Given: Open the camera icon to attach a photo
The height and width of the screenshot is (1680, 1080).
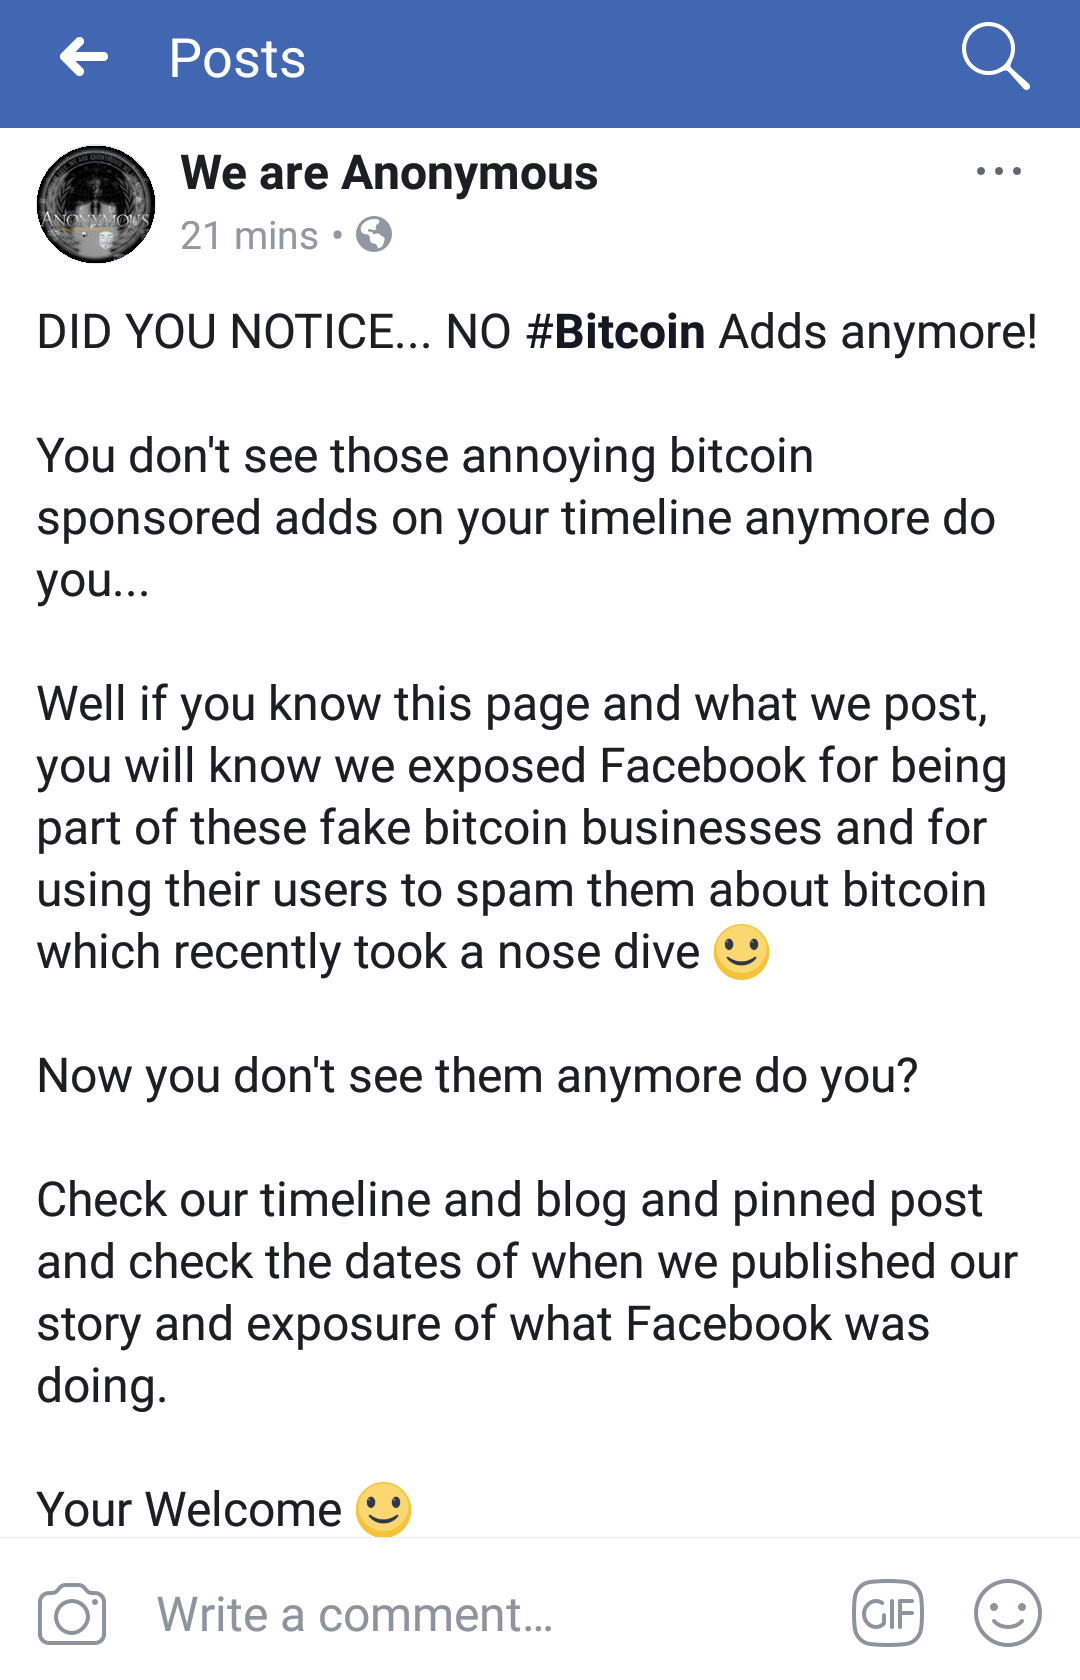Looking at the screenshot, I should [71, 1612].
